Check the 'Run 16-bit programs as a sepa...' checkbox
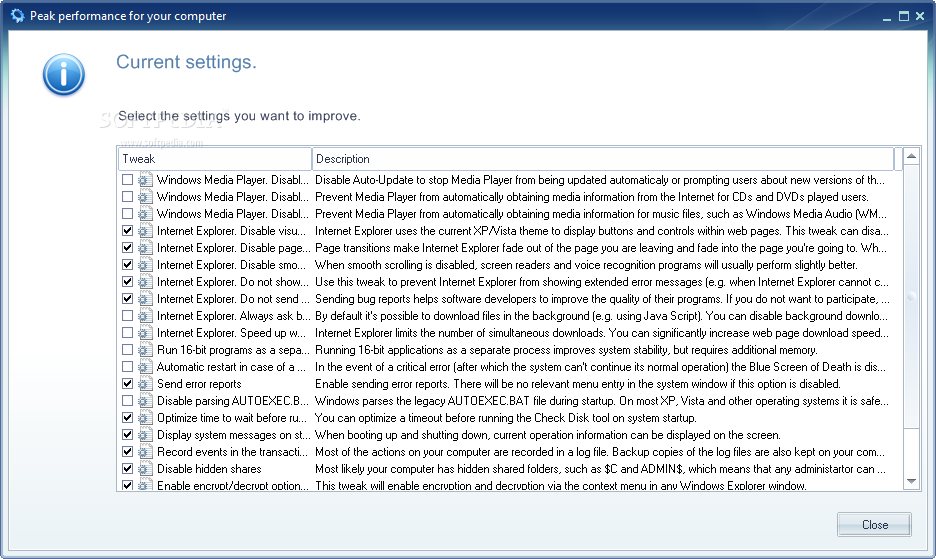The image size is (936, 559). [x=127, y=349]
